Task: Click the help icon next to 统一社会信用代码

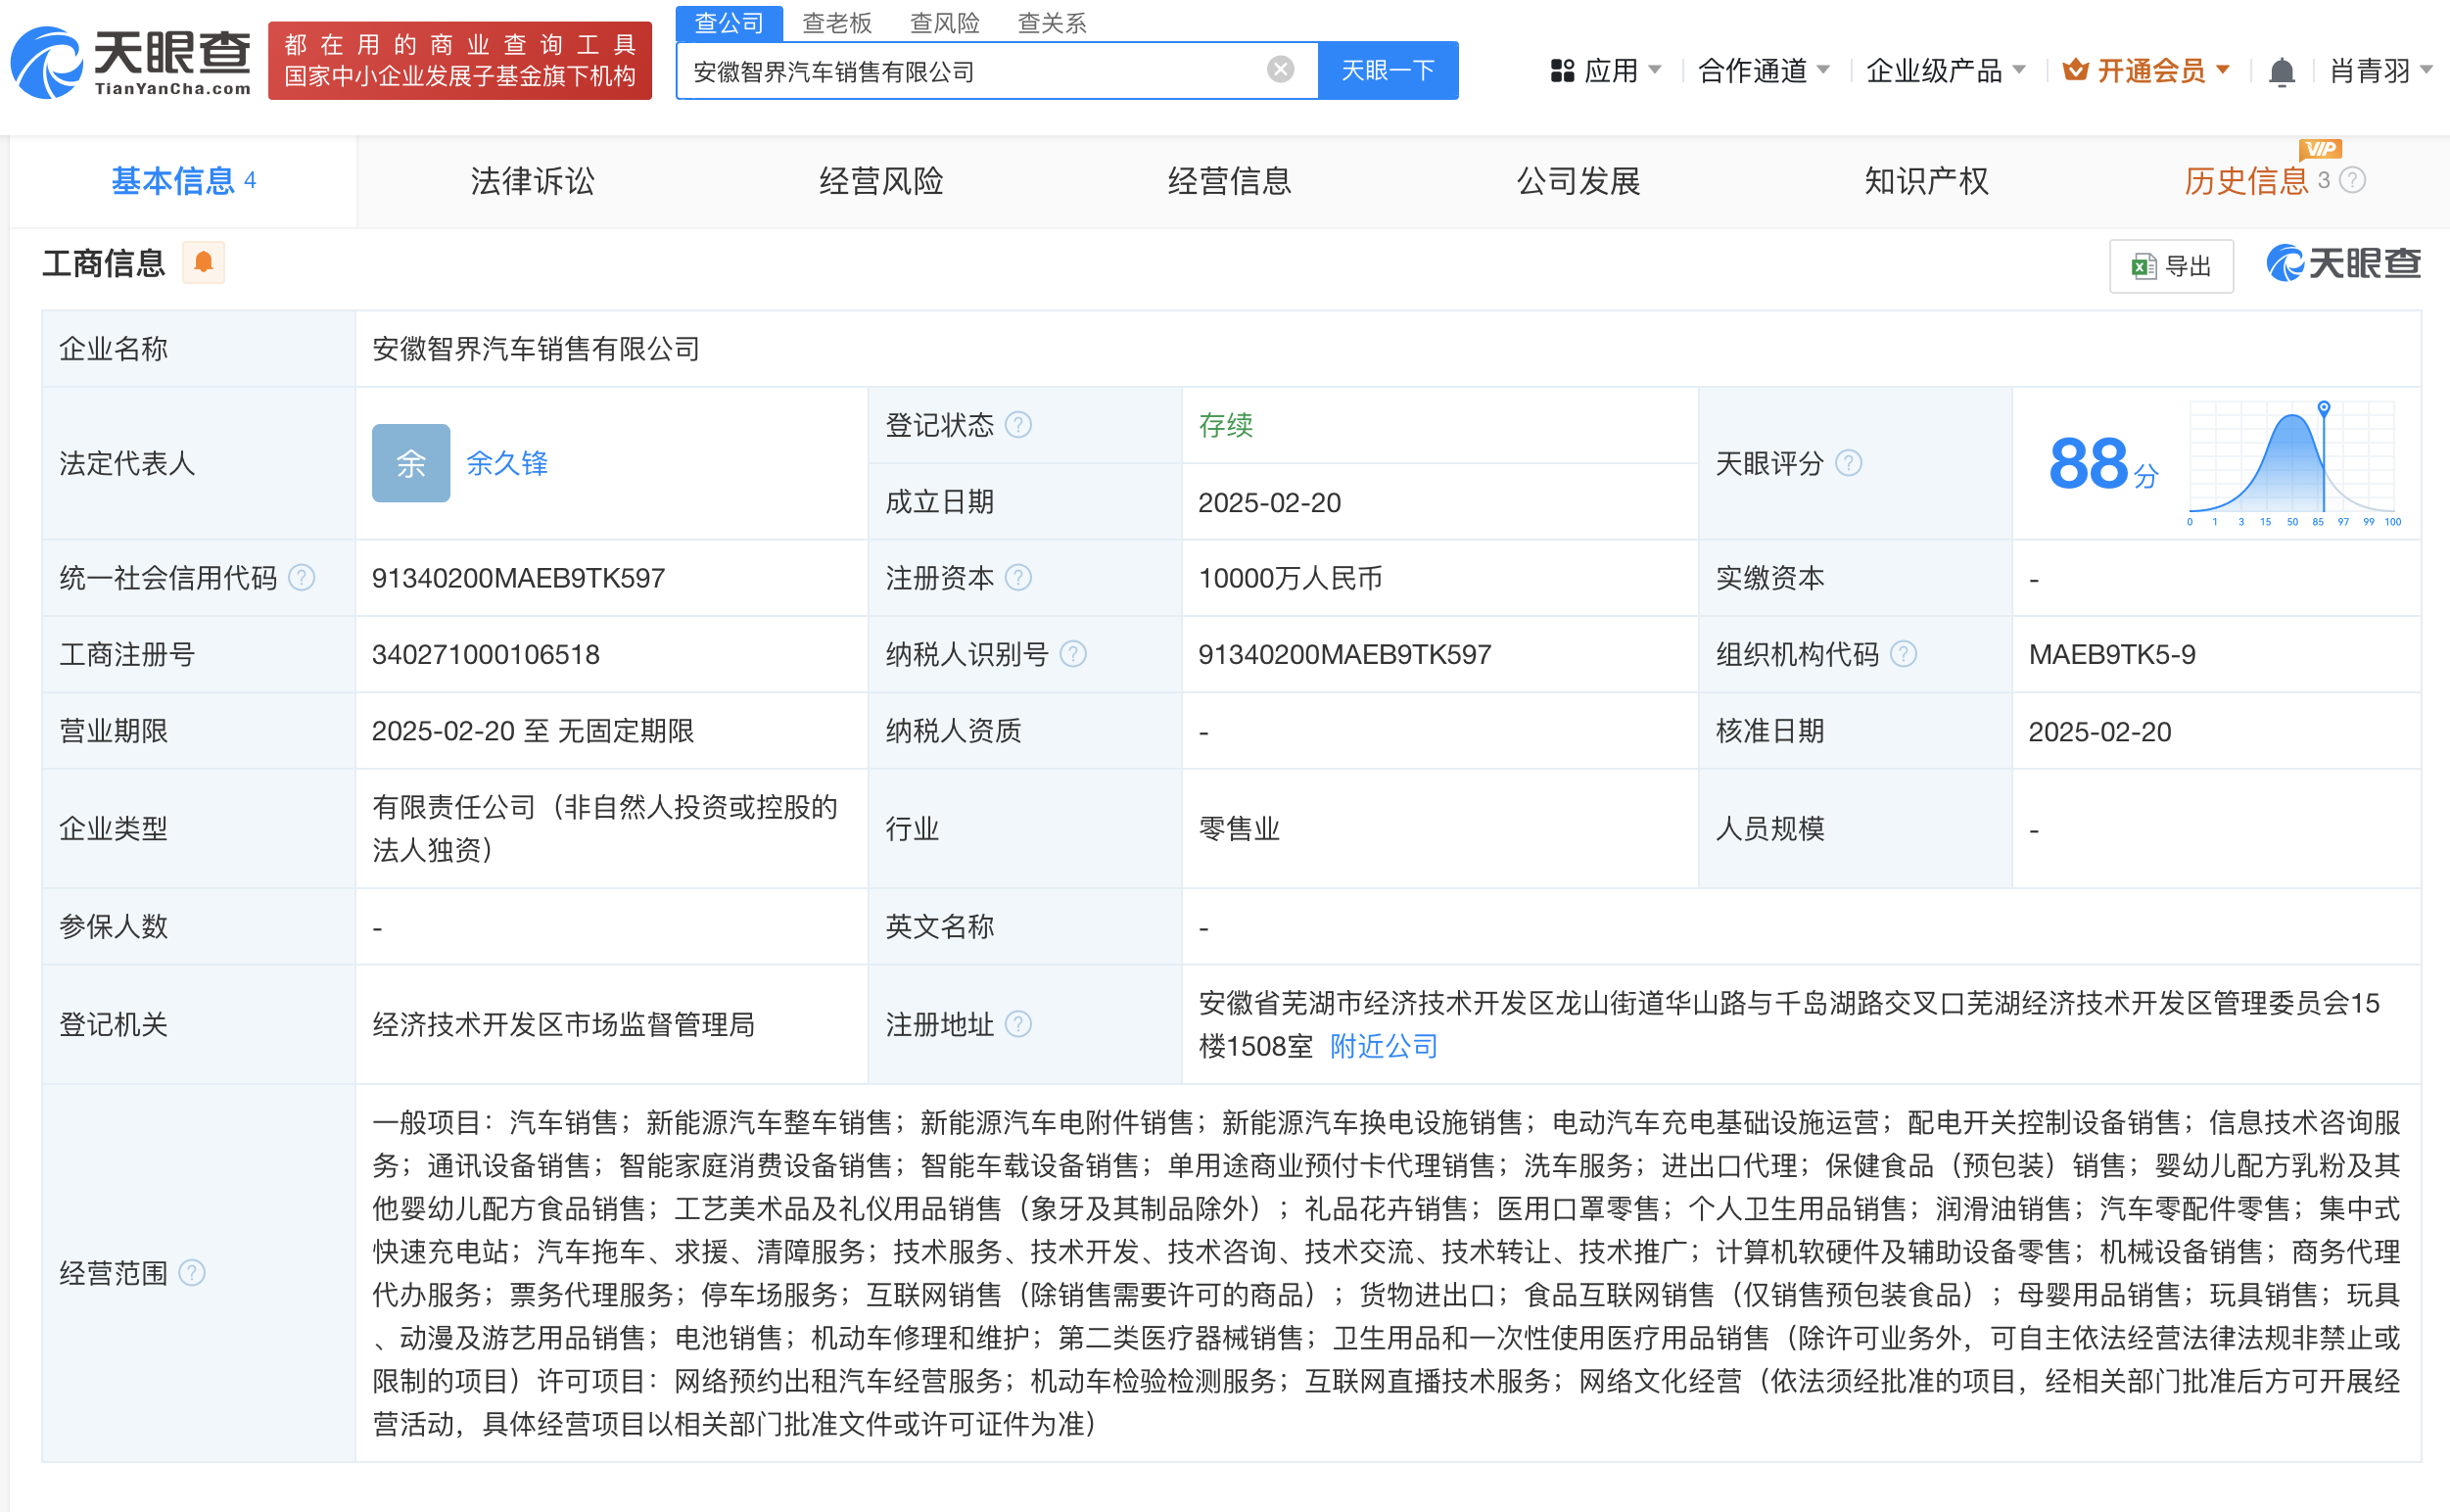Action: coord(301,578)
